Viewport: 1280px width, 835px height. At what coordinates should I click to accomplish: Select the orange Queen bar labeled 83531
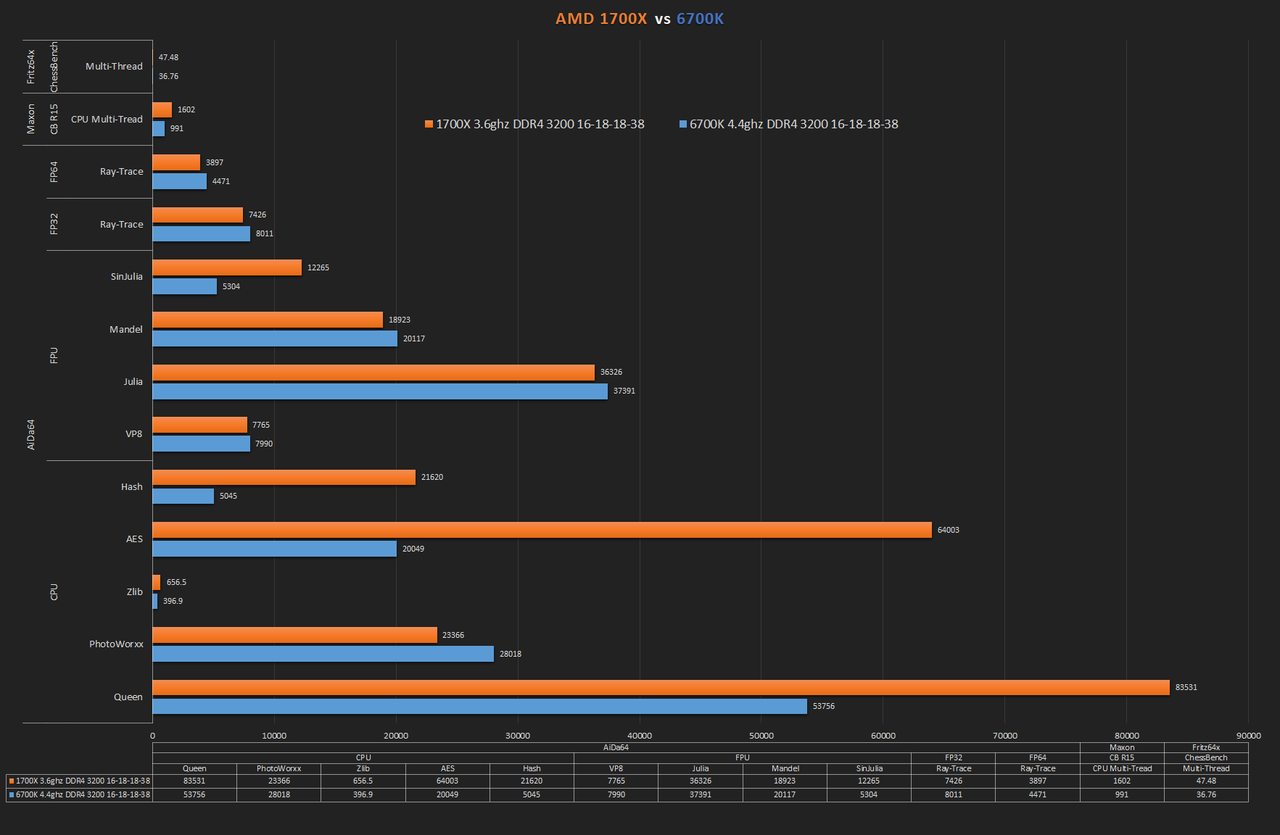[660, 687]
